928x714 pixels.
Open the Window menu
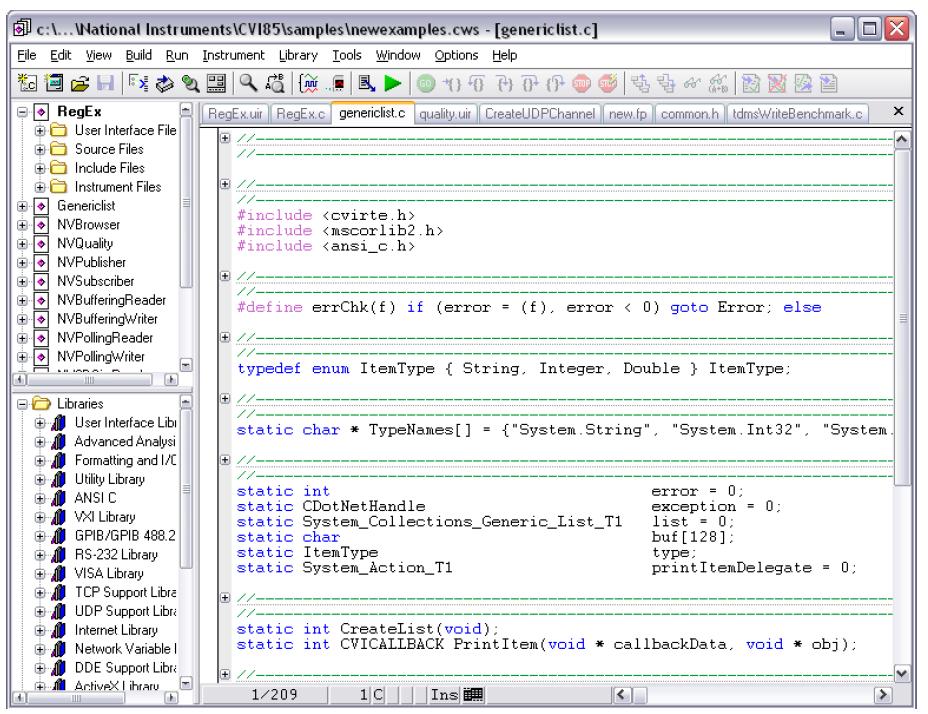(x=398, y=55)
